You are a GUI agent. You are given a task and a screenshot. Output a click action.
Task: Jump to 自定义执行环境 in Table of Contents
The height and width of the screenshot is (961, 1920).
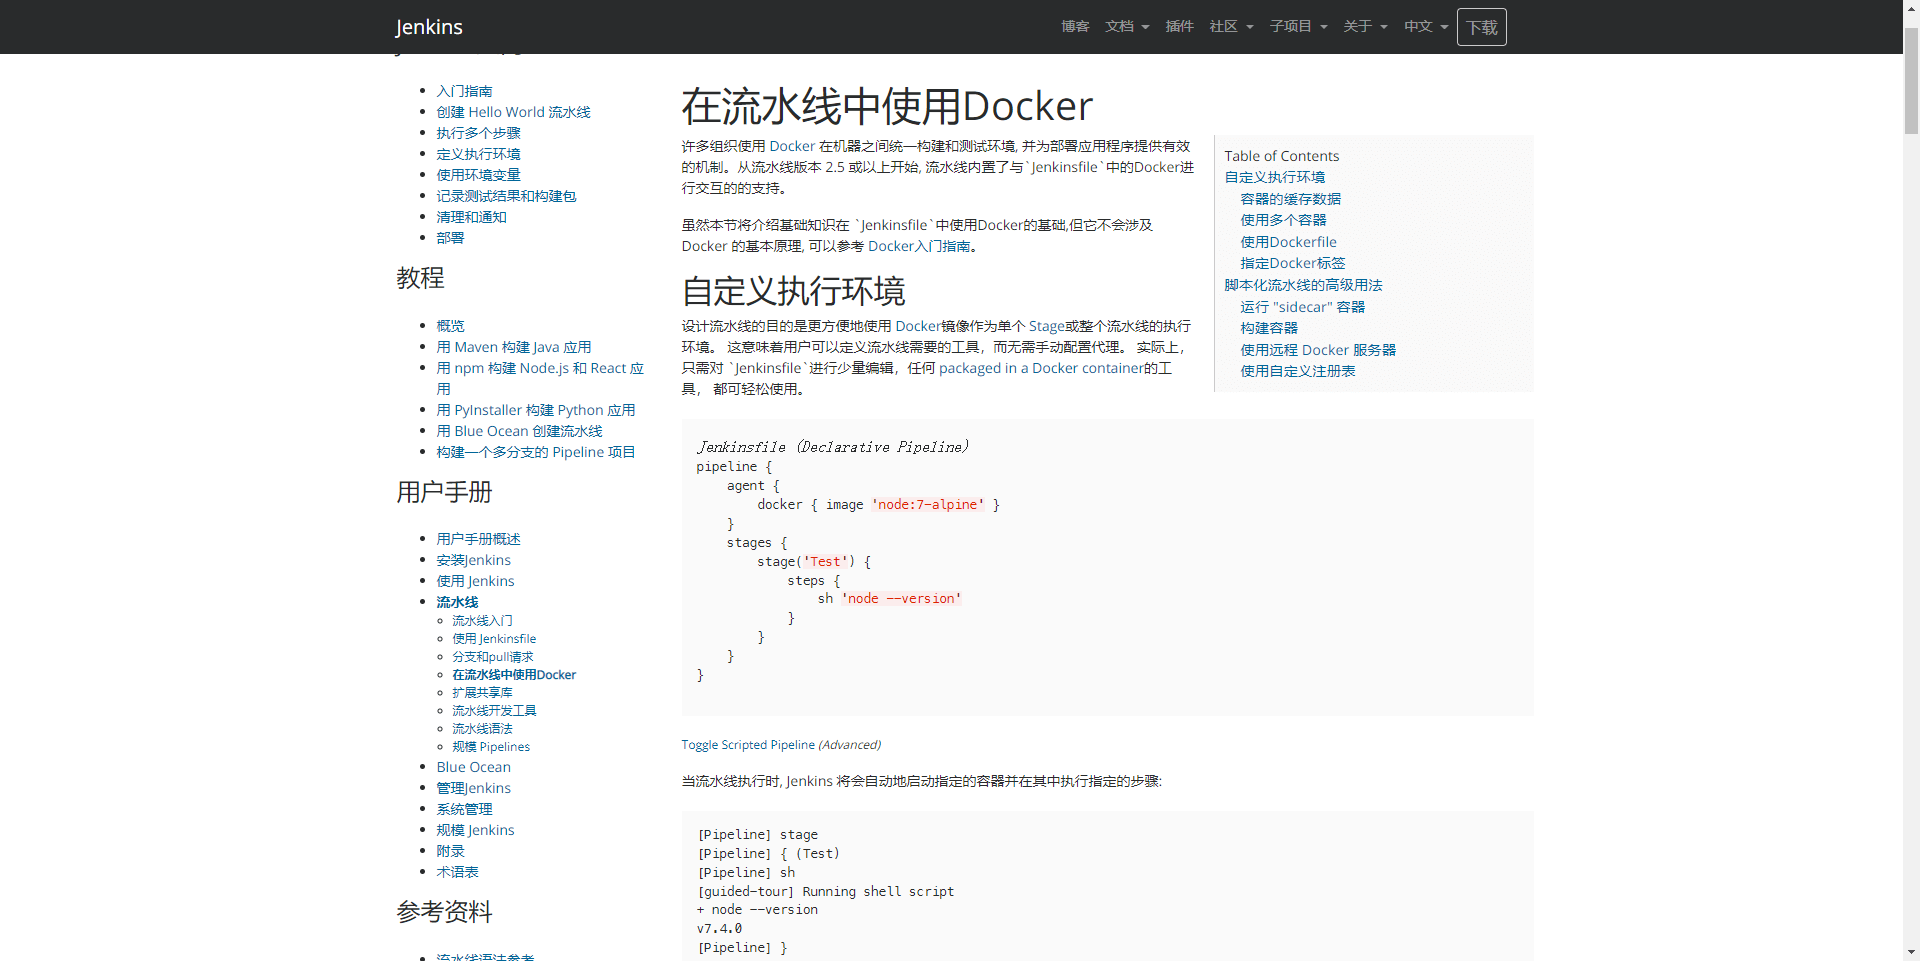(1274, 177)
